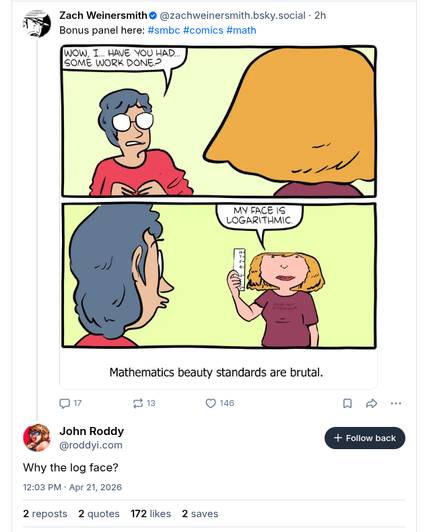
Task: Open the #math hashtag
Action: click(241, 30)
